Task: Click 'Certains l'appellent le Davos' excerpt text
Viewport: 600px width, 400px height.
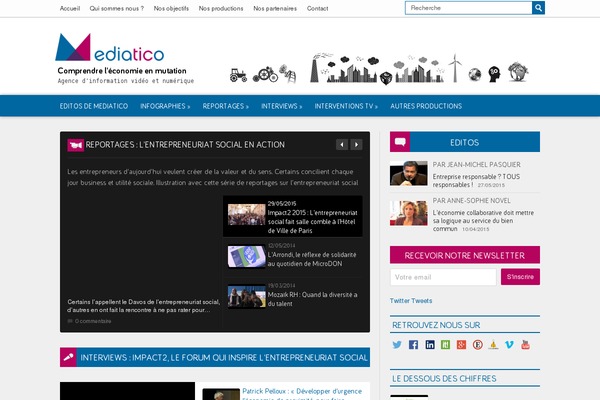Action: tap(143, 306)
